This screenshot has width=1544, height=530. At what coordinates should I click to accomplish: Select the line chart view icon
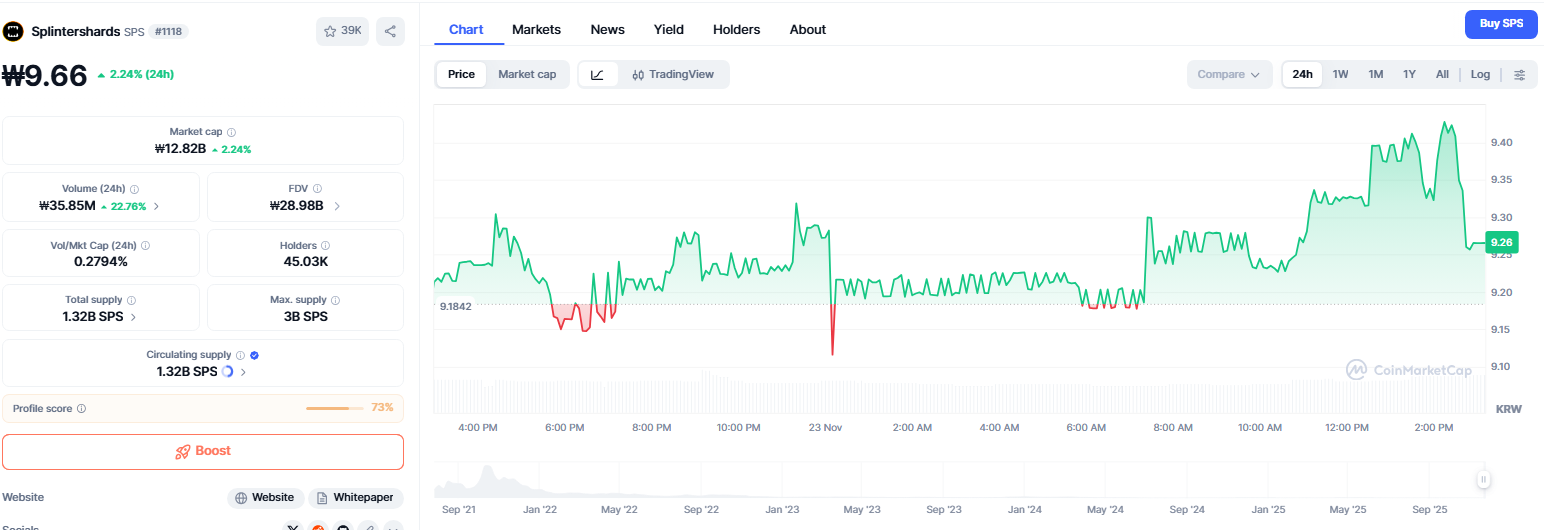[597, 74]
